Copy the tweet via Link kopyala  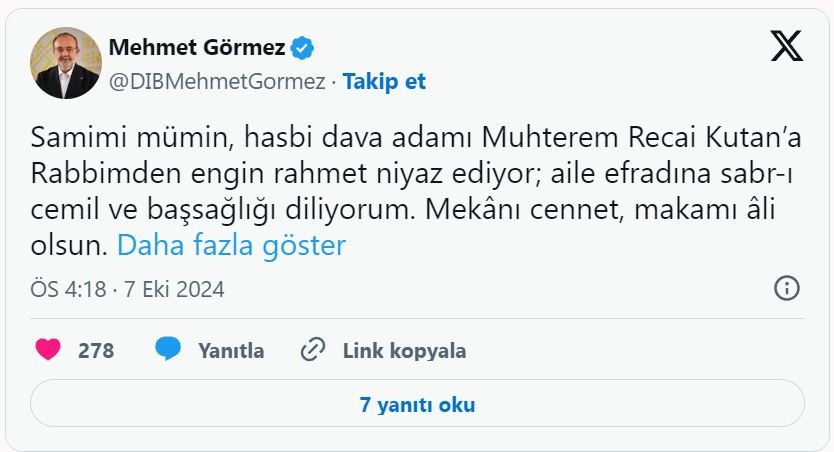pyautogui.click(x=404, y=351)
